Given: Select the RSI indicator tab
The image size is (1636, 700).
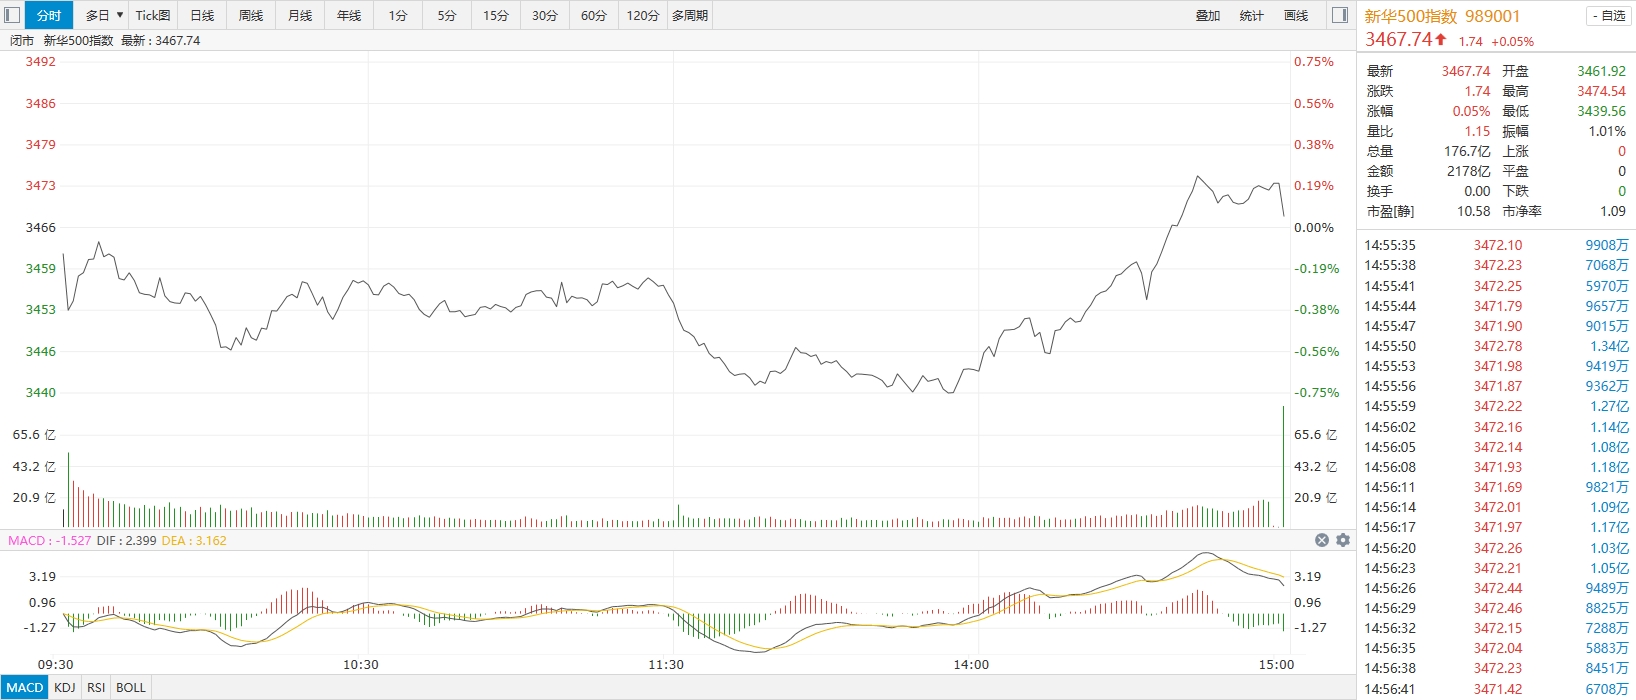Looking at the screenshot, I should click(96, 687).
